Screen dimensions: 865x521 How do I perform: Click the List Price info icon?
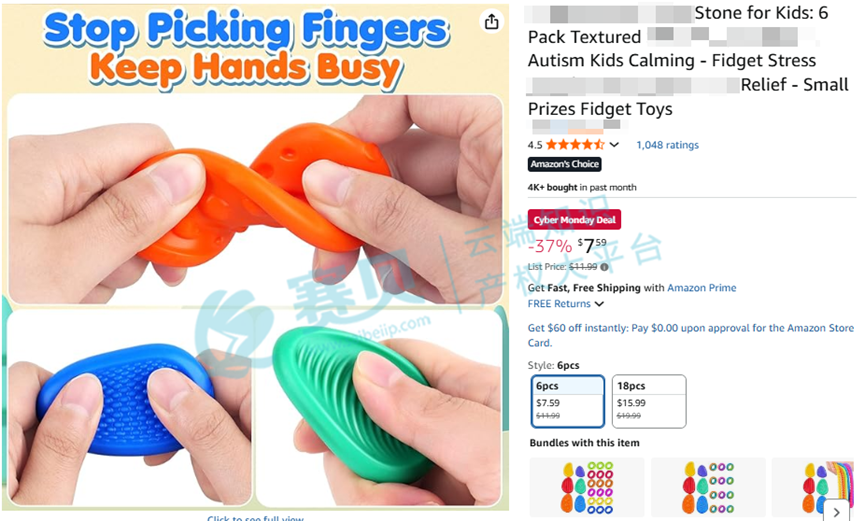605,267
